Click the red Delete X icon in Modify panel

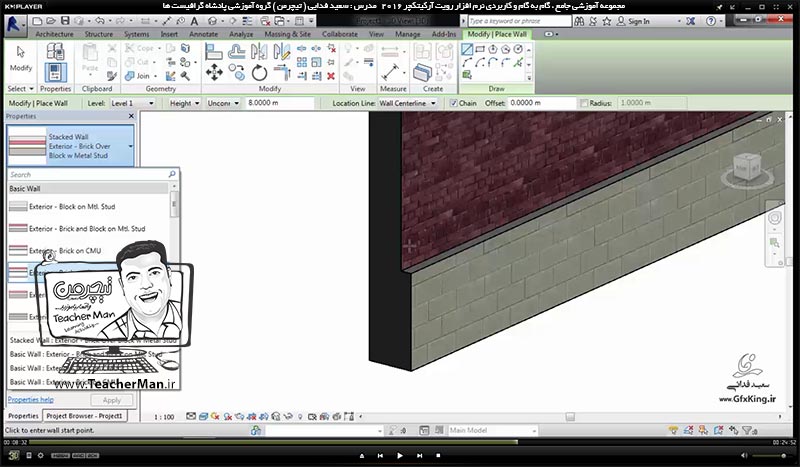click(331, 76)
